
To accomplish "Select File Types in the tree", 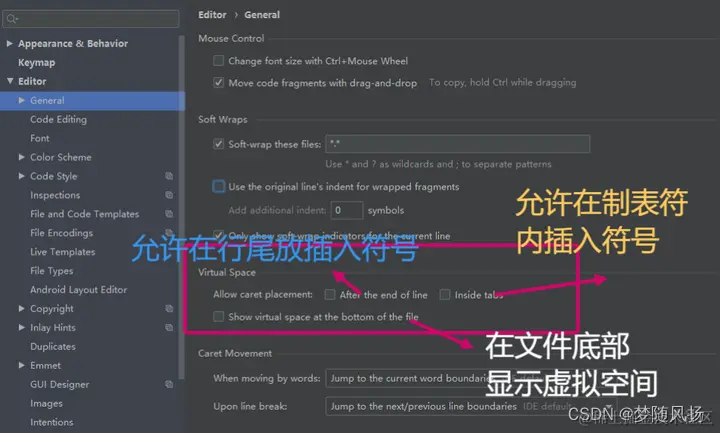I will (x=51, y=271).
